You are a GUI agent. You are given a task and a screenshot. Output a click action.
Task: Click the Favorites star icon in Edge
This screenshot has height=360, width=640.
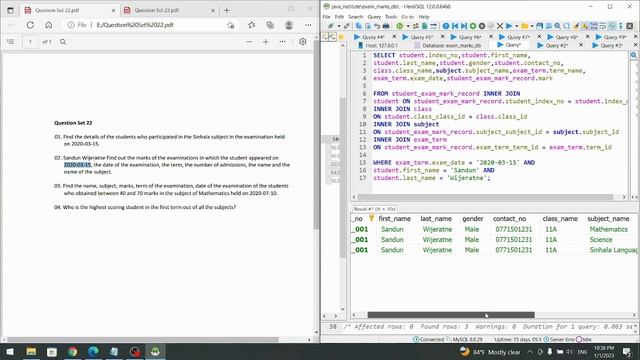[x=251, y=25]
